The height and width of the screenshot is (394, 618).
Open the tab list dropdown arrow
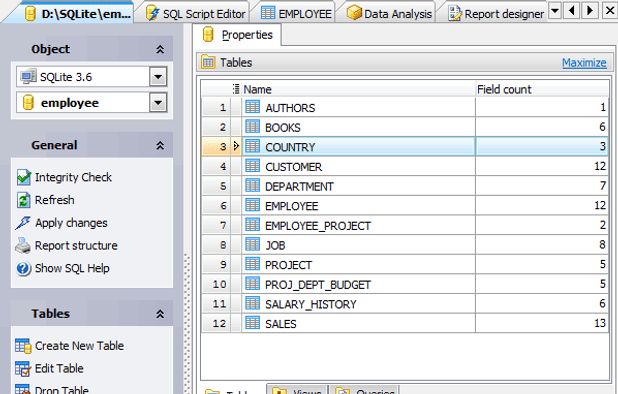[555, 10]
